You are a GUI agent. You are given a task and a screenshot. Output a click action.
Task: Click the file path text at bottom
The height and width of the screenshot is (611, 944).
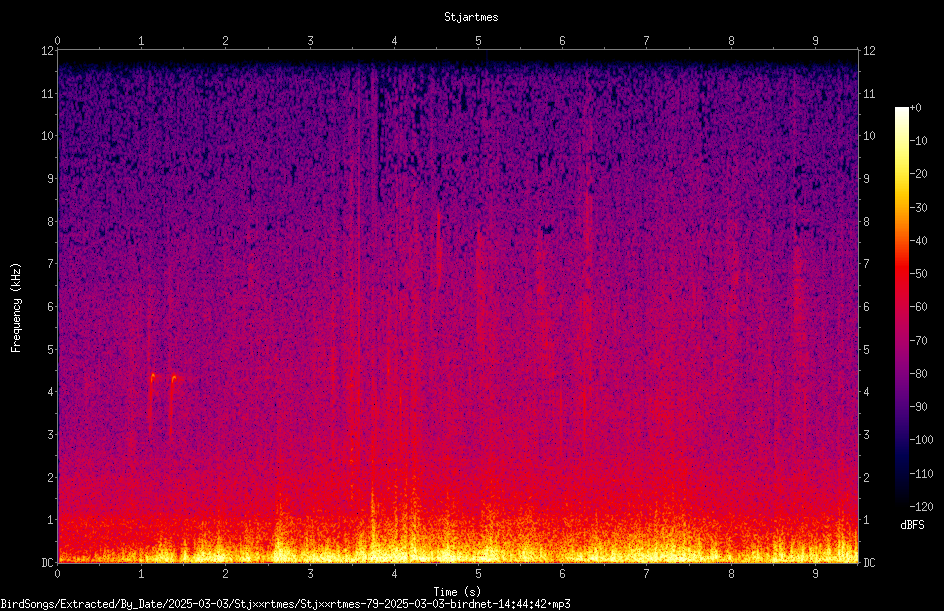coord(285,604)
